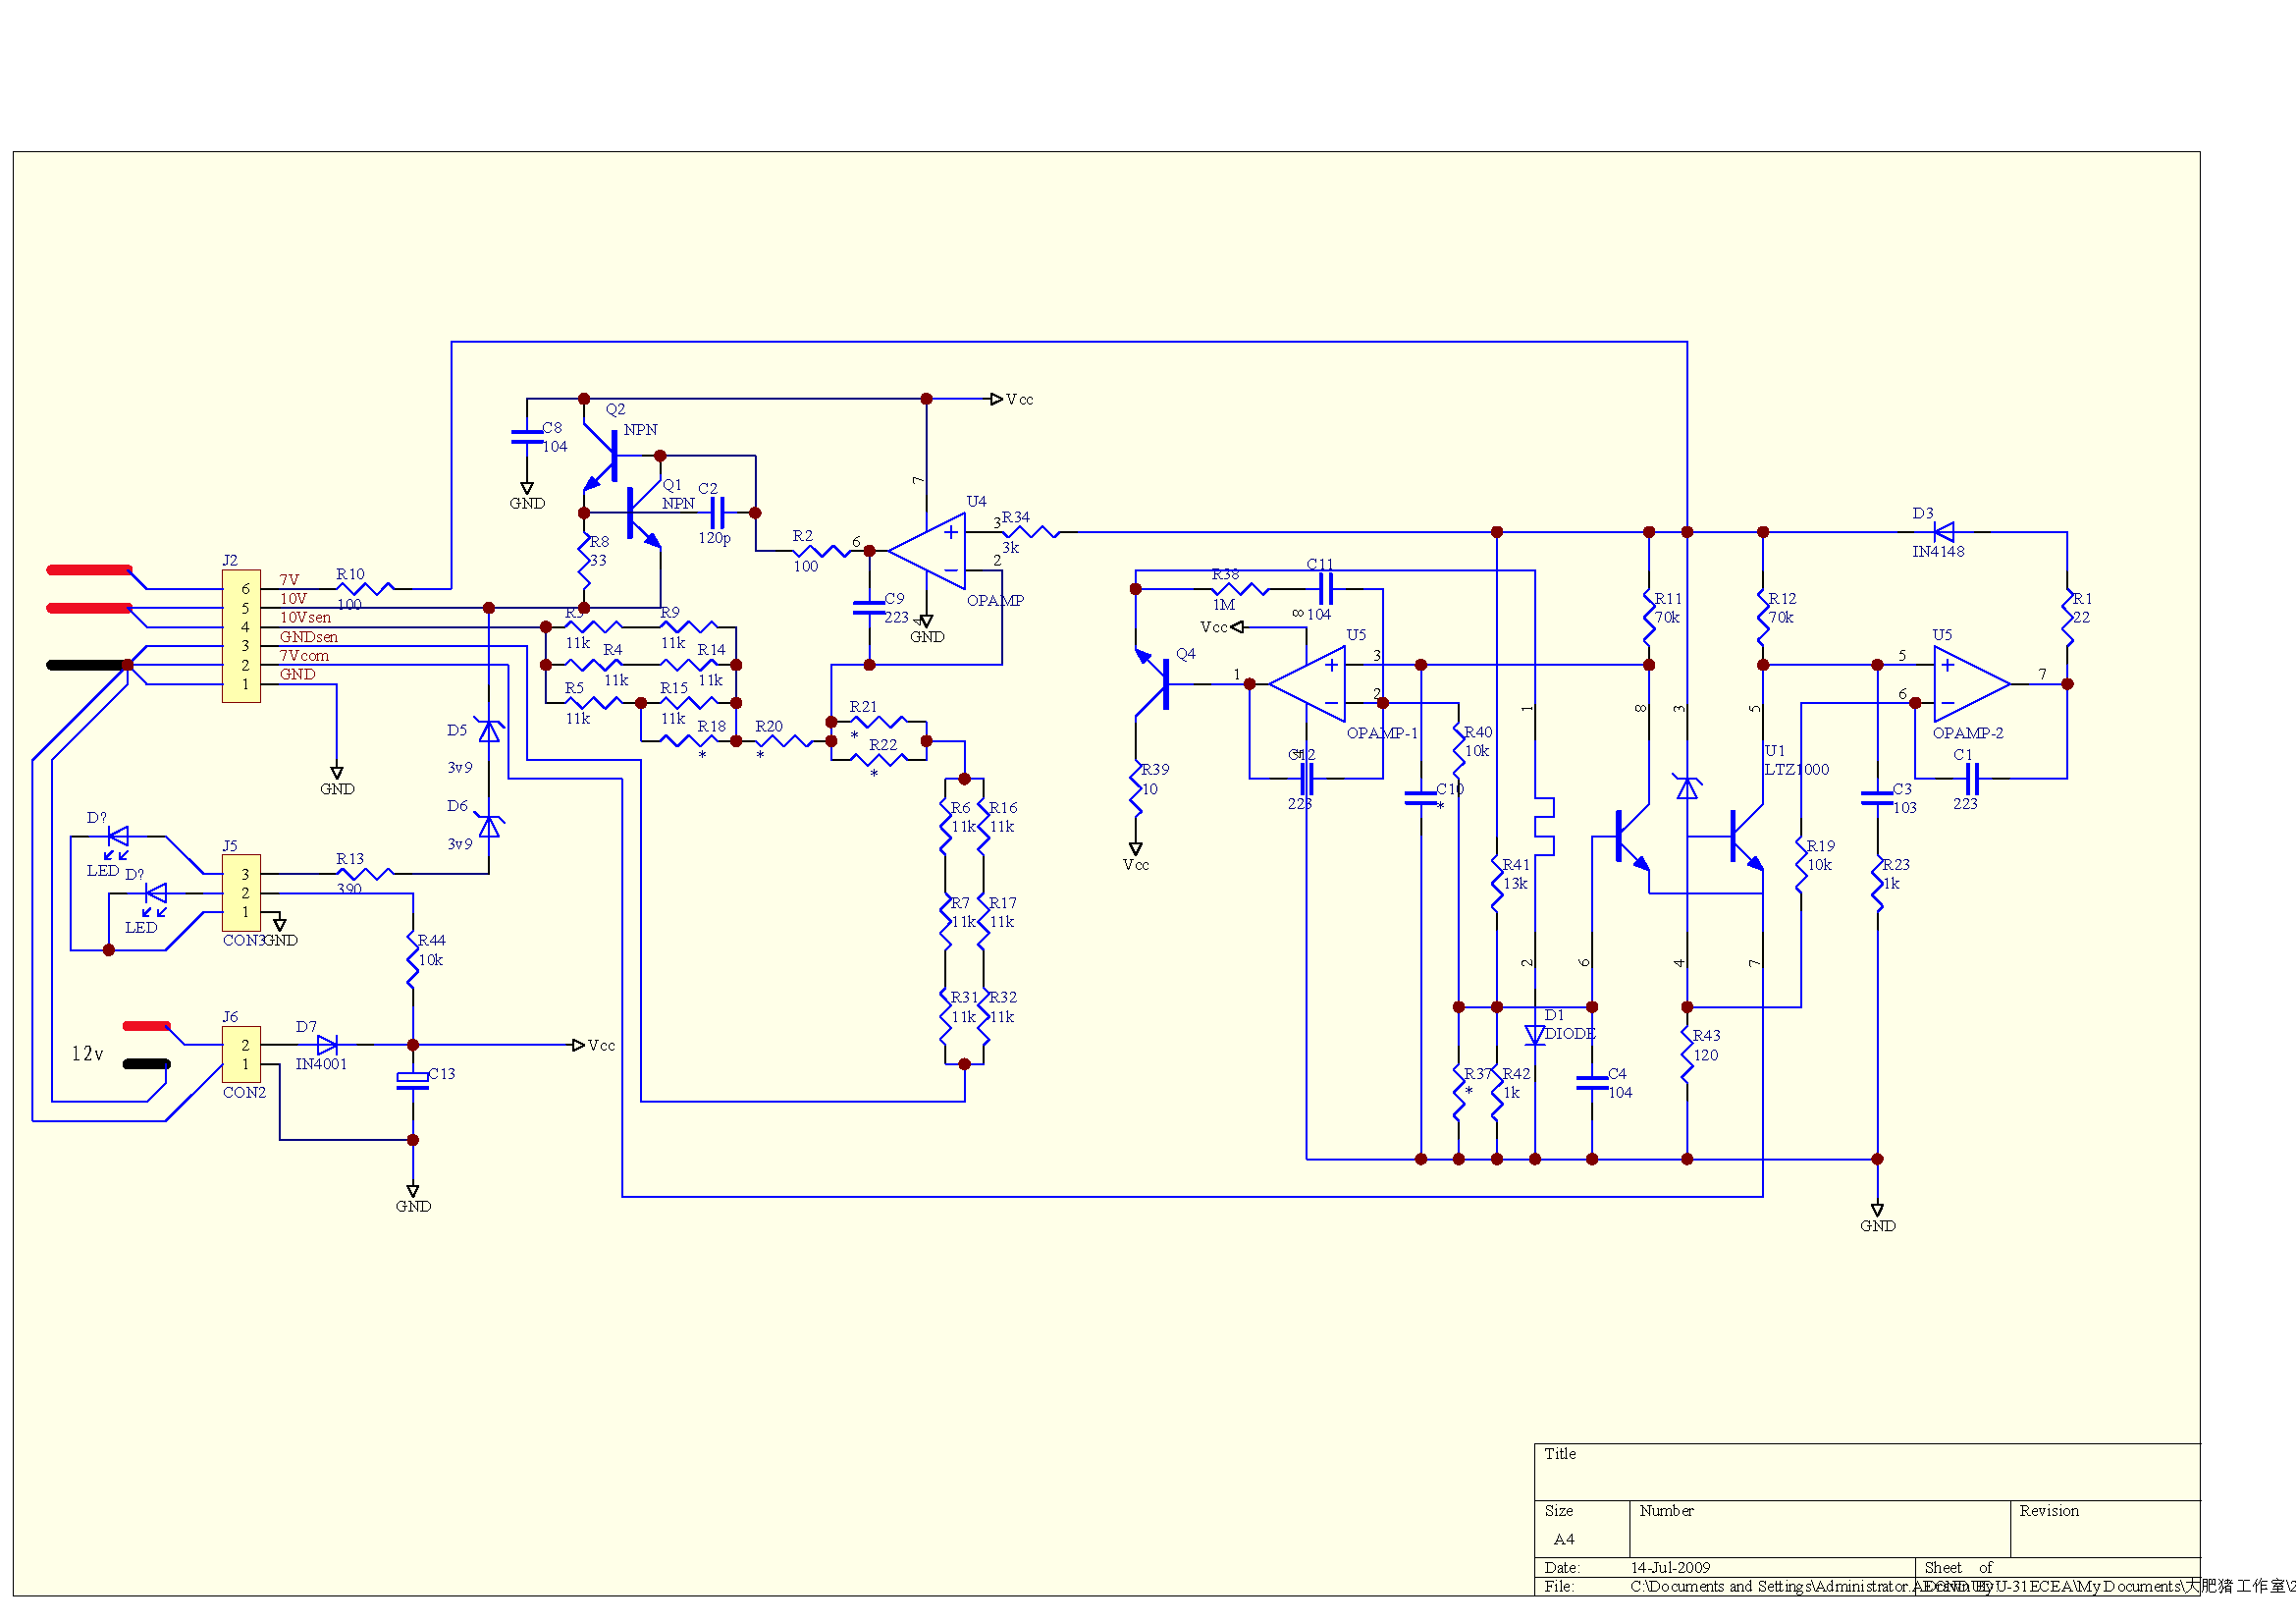Select the R8 33 ohm resistor
Viewport: 2296px width, 1622px height.
[585, 561]
